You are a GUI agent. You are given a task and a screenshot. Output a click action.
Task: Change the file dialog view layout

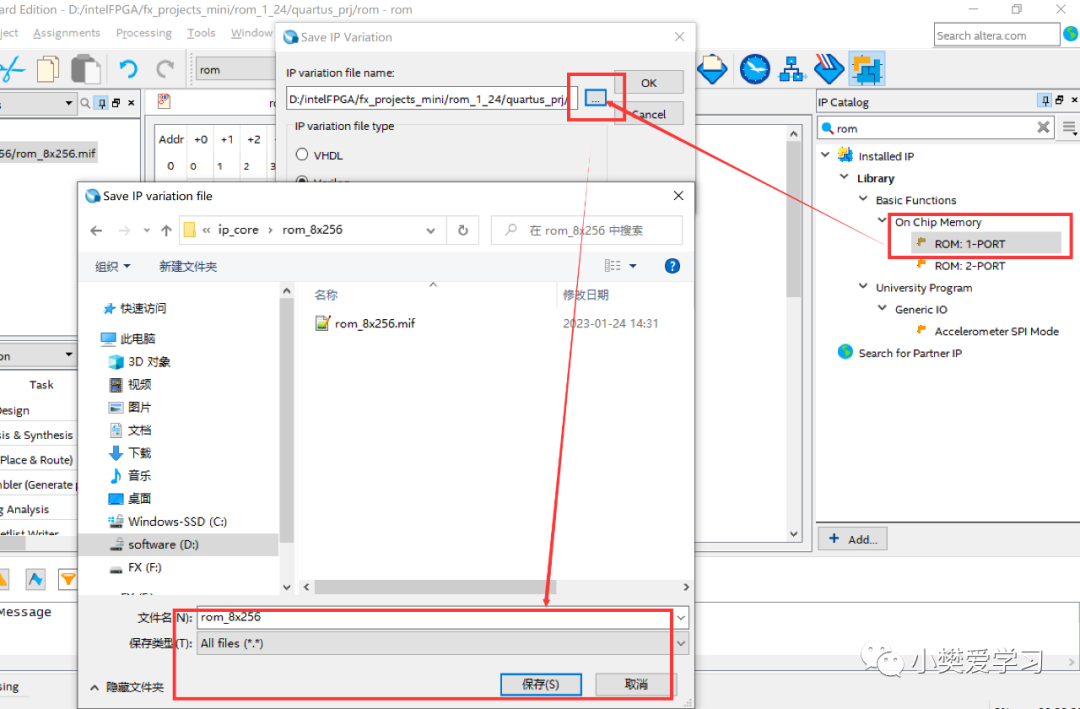613,266
